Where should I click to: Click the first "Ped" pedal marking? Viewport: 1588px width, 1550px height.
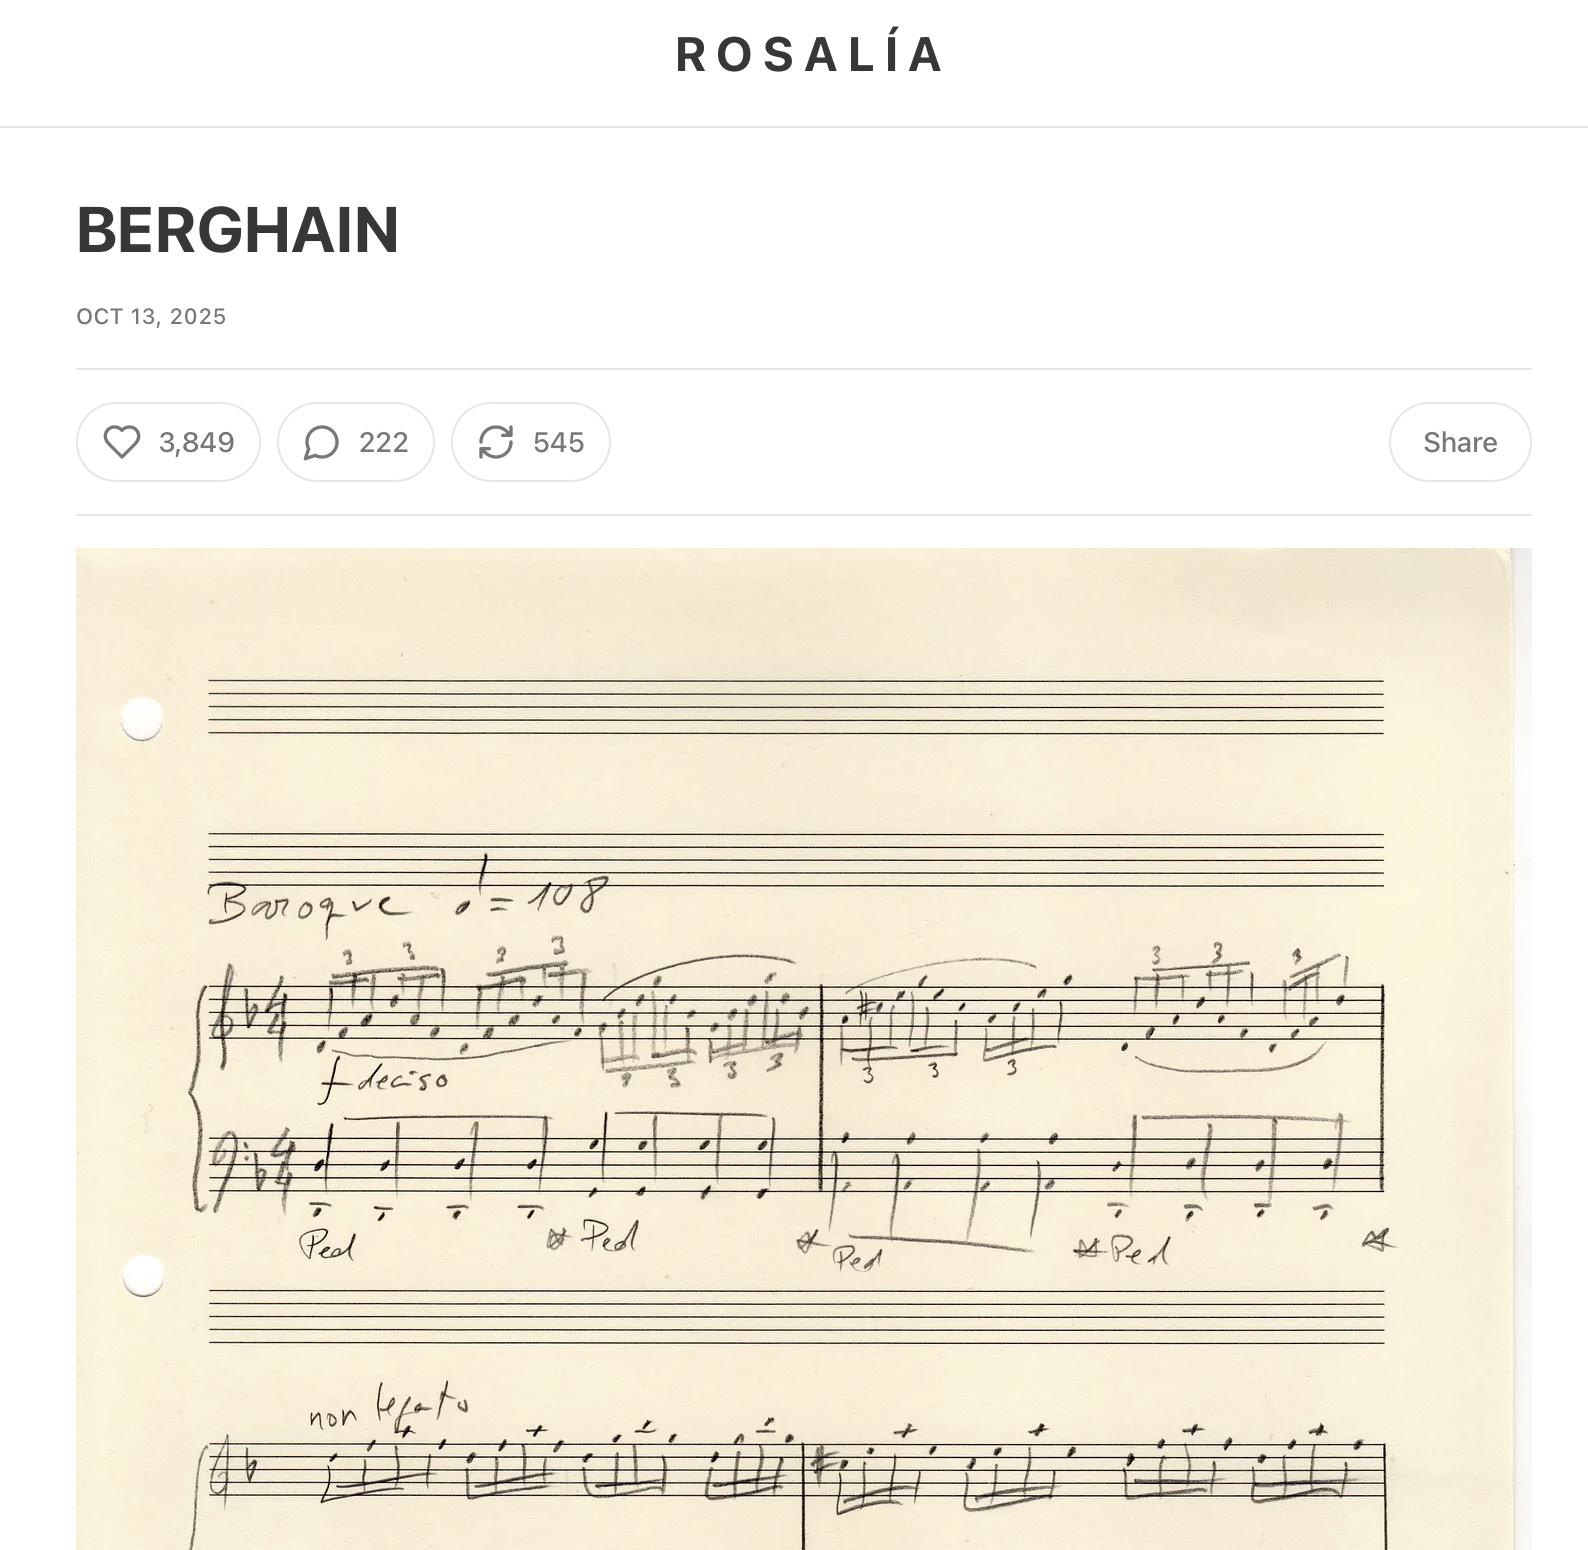click(x=327, y=1246)
